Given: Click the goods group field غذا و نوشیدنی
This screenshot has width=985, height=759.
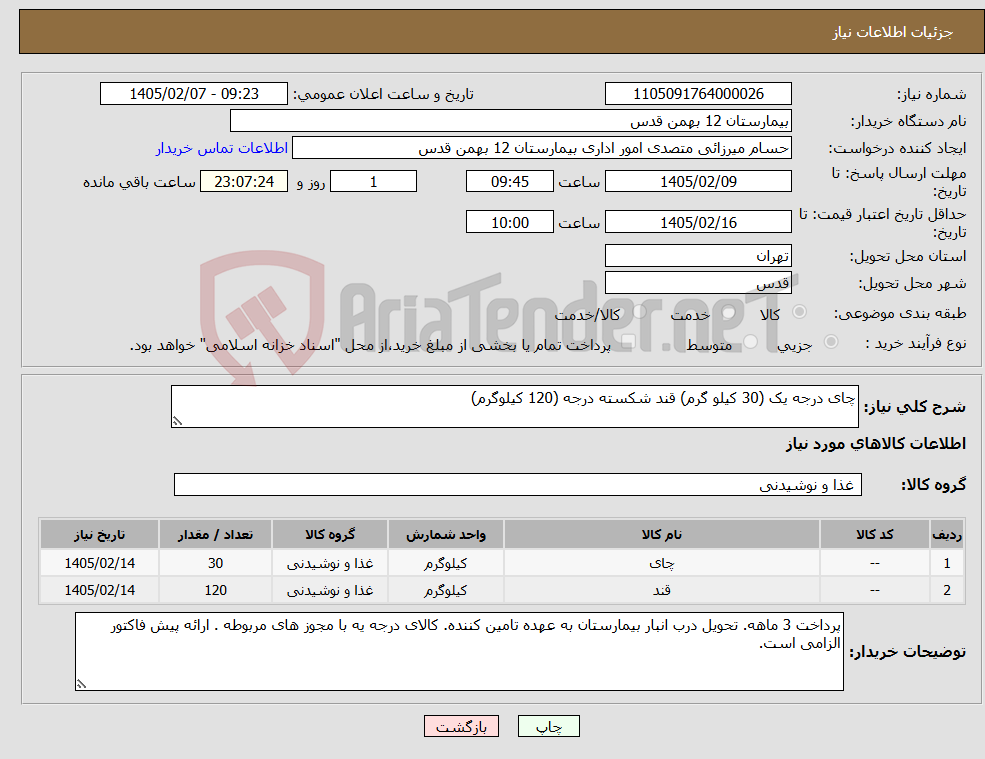Looking at the screenshot, I should pos(518,484).
